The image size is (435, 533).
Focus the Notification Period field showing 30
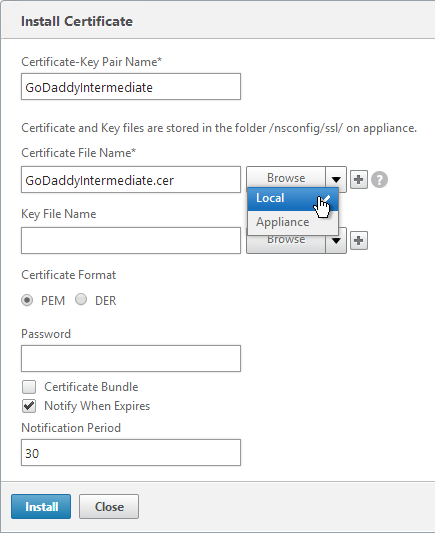[x=131, y=453]
